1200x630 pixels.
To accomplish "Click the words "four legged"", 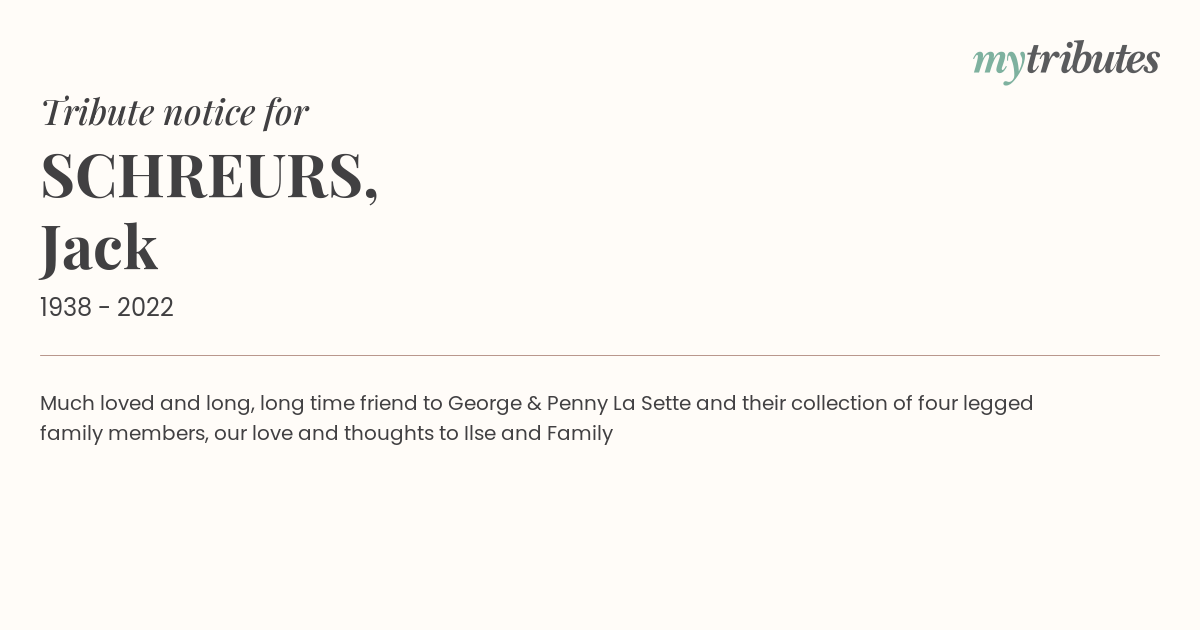I will pyautogui.click(x=975, y=404).
